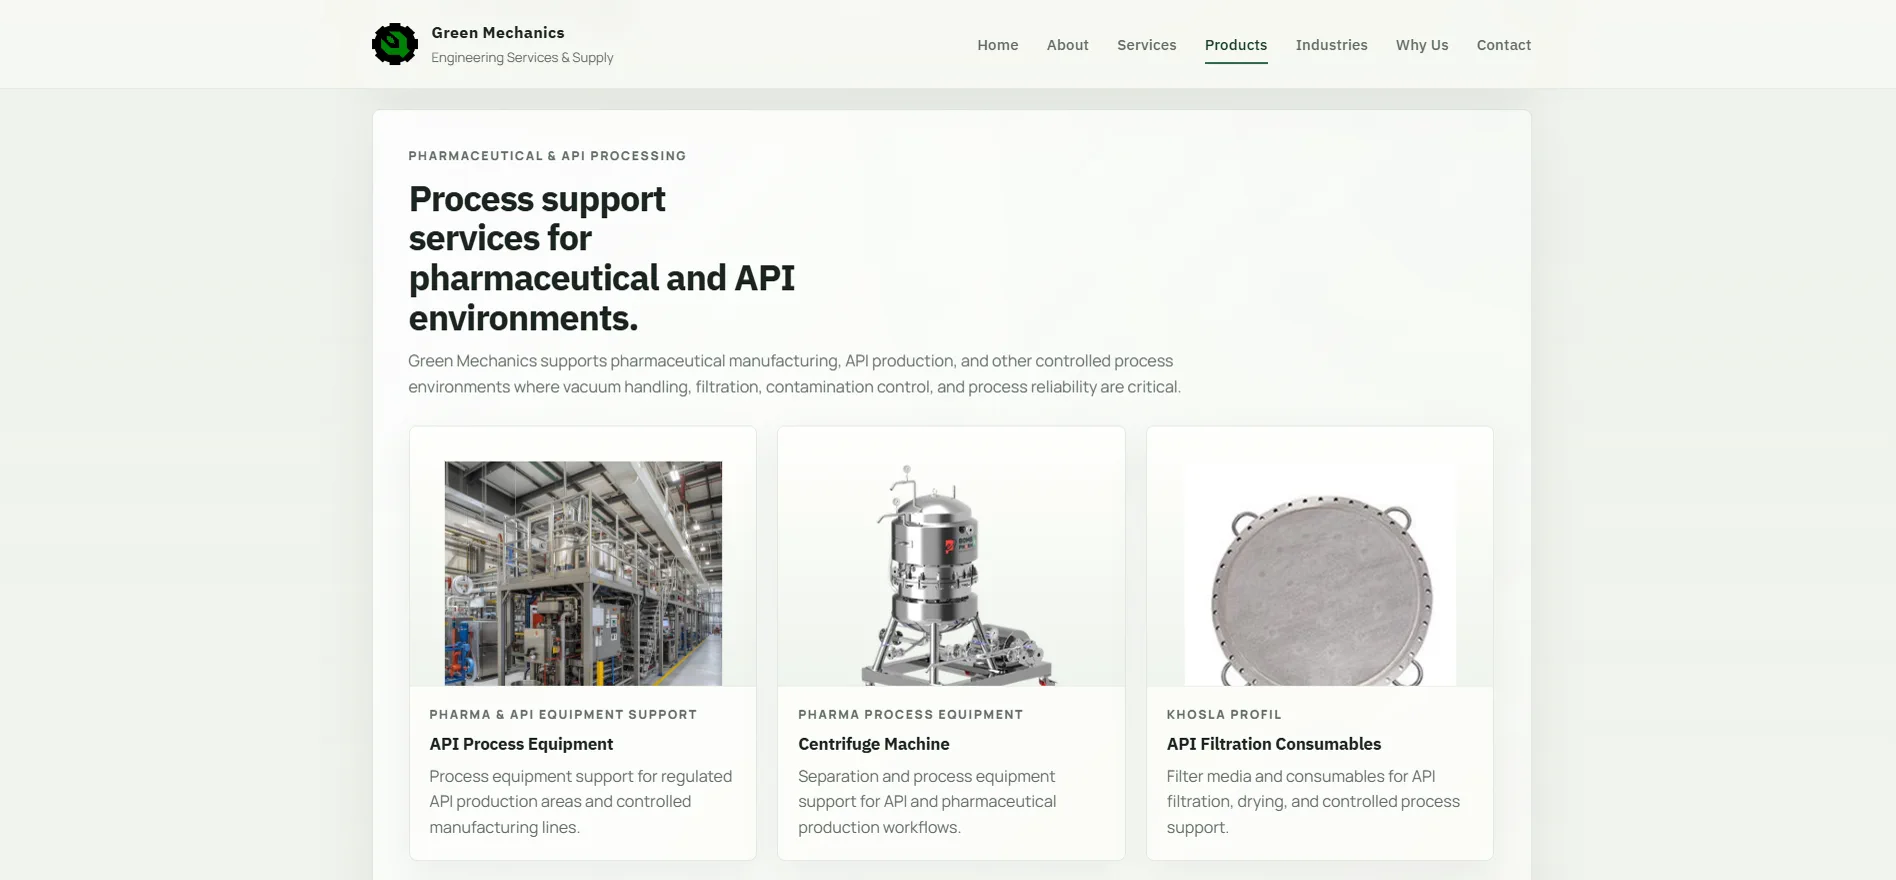Viewport: 1896px width, 880px height.
Task: Click the API Process Equipment description text
Action: click(x=580, y=802)
